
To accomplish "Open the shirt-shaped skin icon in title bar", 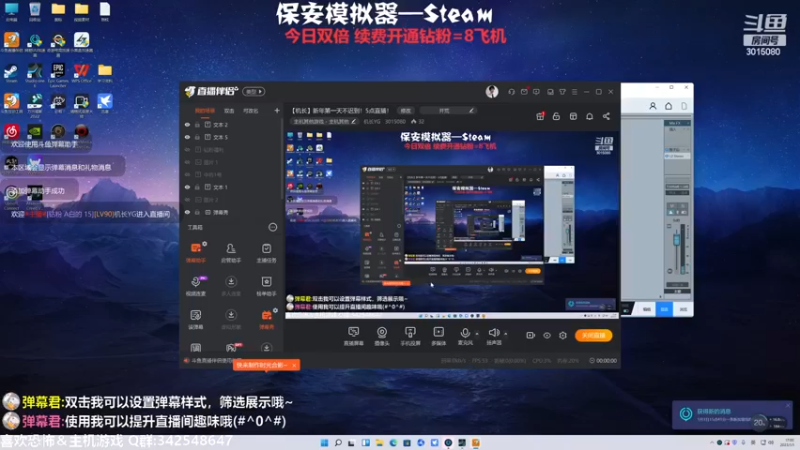I will click(562, 92).
